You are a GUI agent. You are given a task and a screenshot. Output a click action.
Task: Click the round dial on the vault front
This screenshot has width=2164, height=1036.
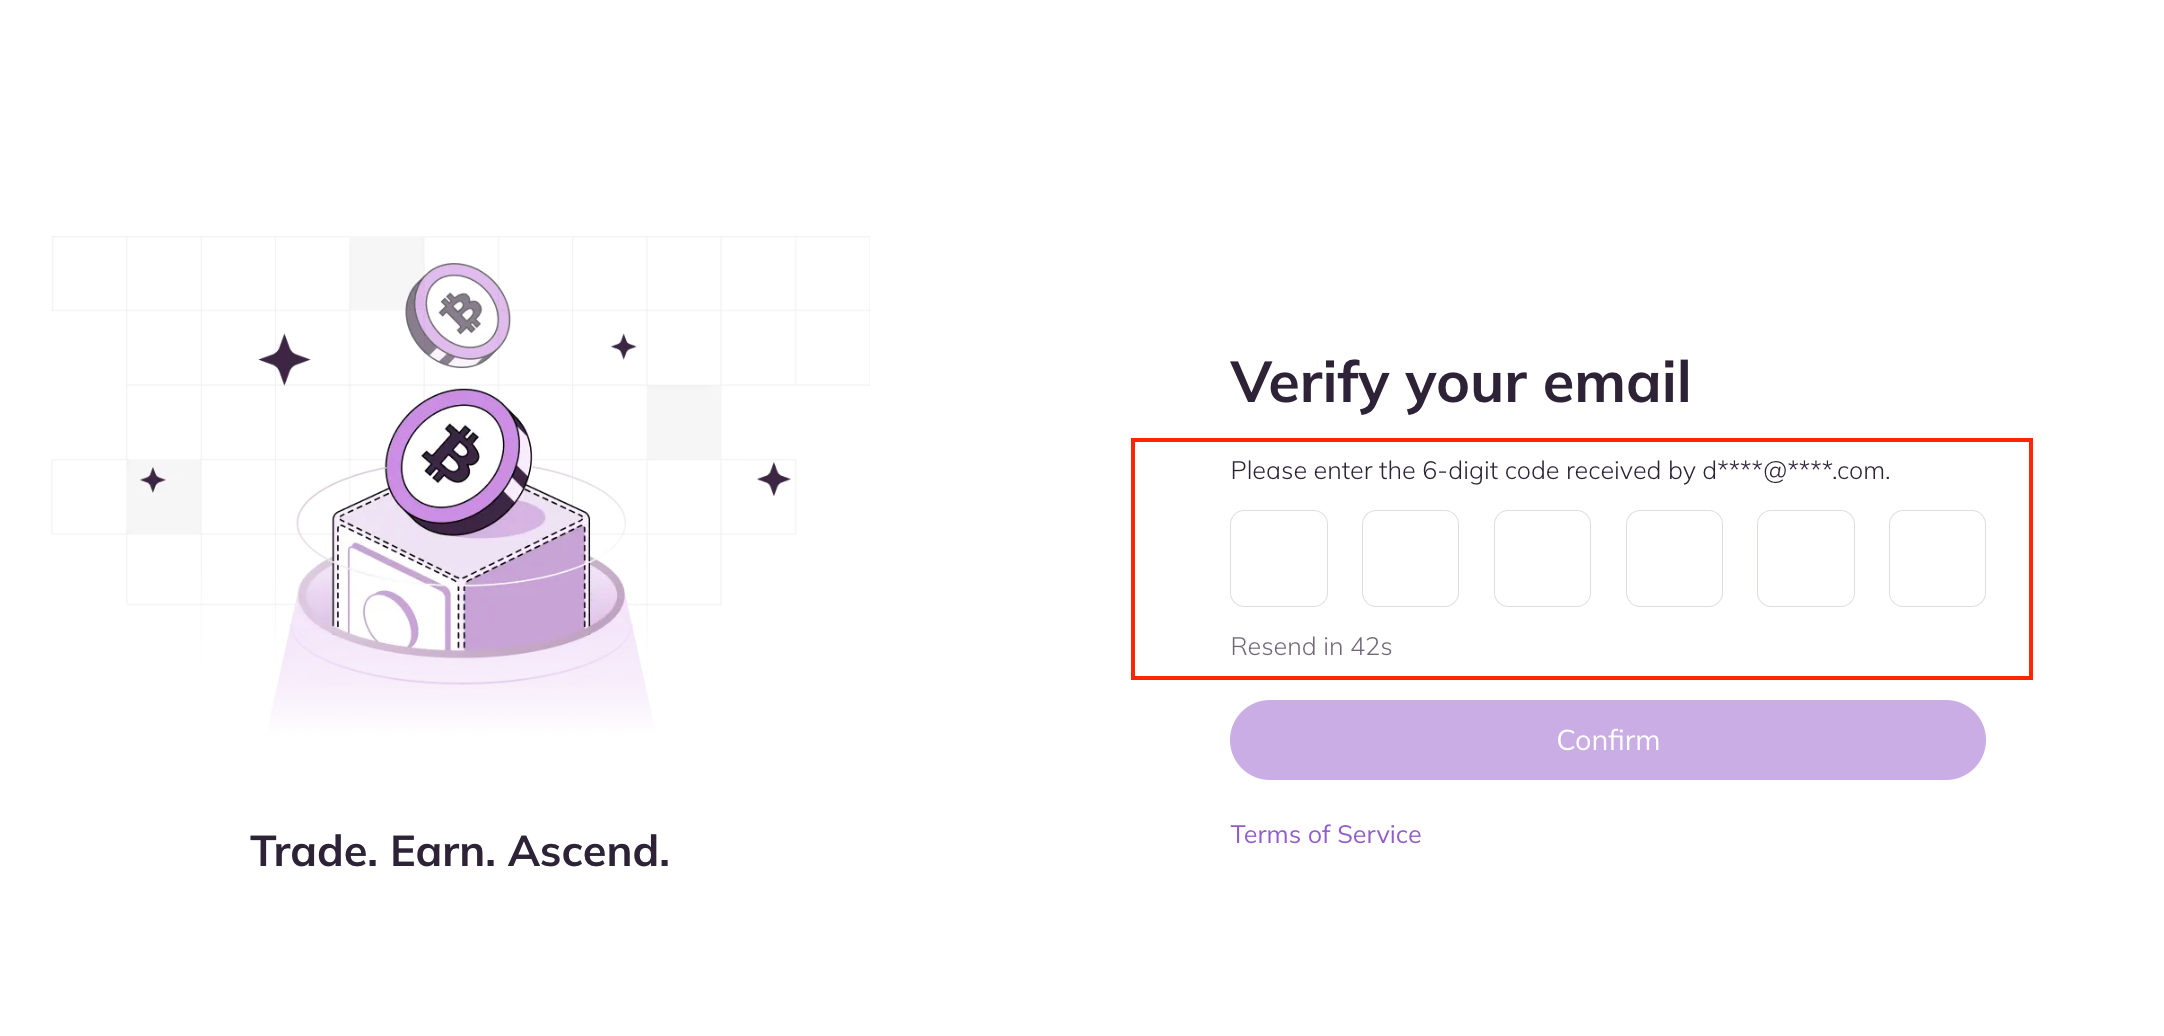point(389,618)
